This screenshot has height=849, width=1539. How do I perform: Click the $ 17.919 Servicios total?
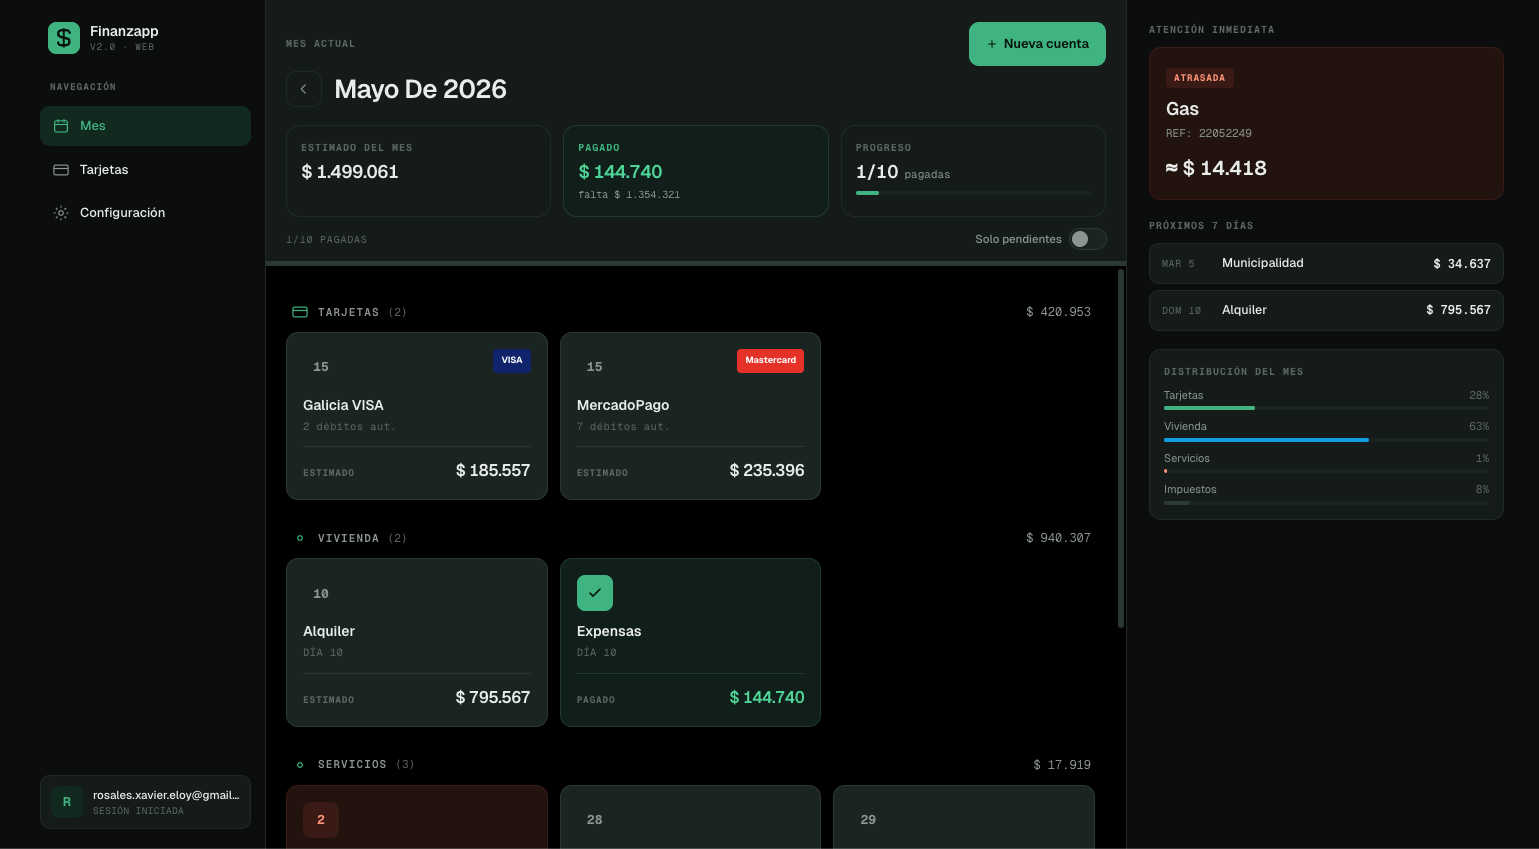pos(1062,765)
